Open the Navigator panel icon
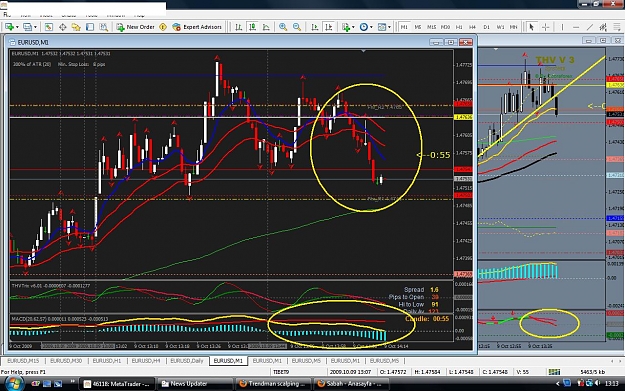This screenshot has width=625, height=391. click(x=76, y=27)
